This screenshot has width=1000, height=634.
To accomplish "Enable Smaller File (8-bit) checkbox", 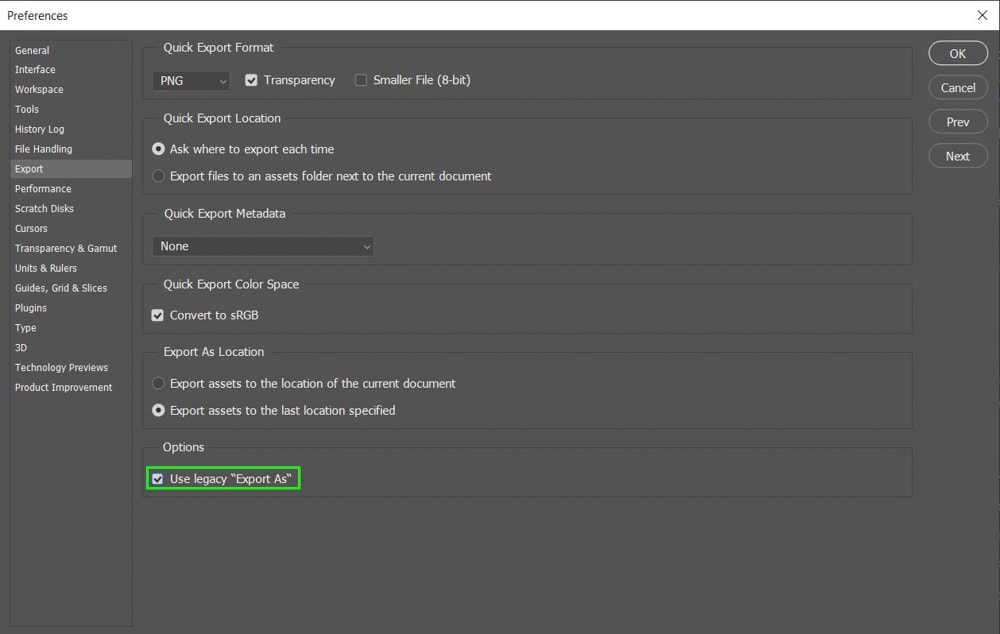I will point(361,80).
